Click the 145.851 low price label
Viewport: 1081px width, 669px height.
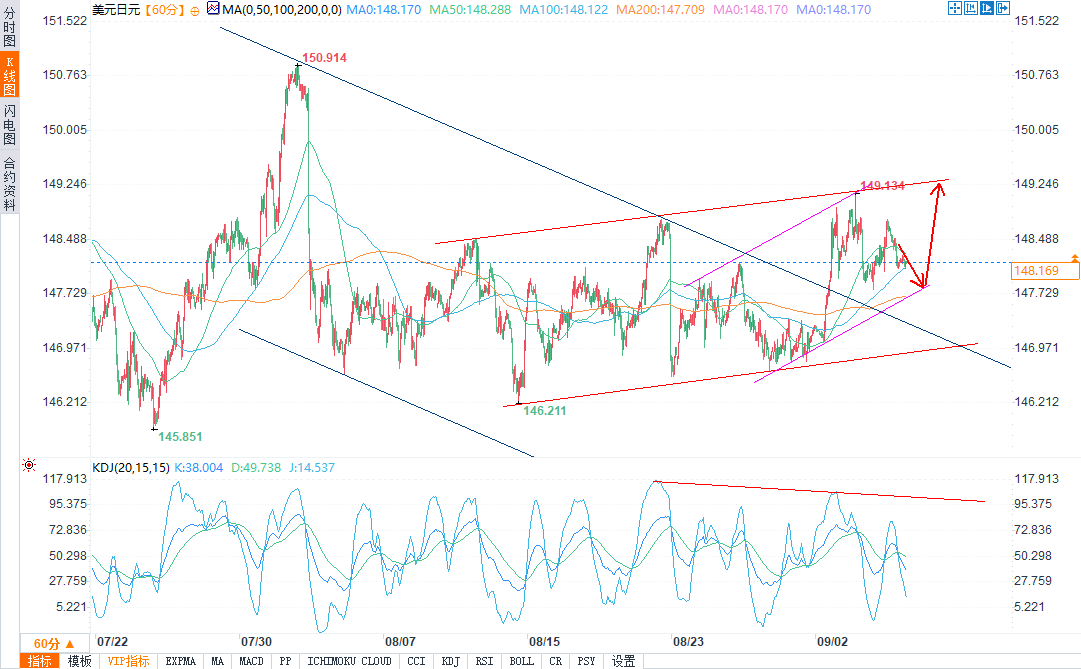point(181,437)
